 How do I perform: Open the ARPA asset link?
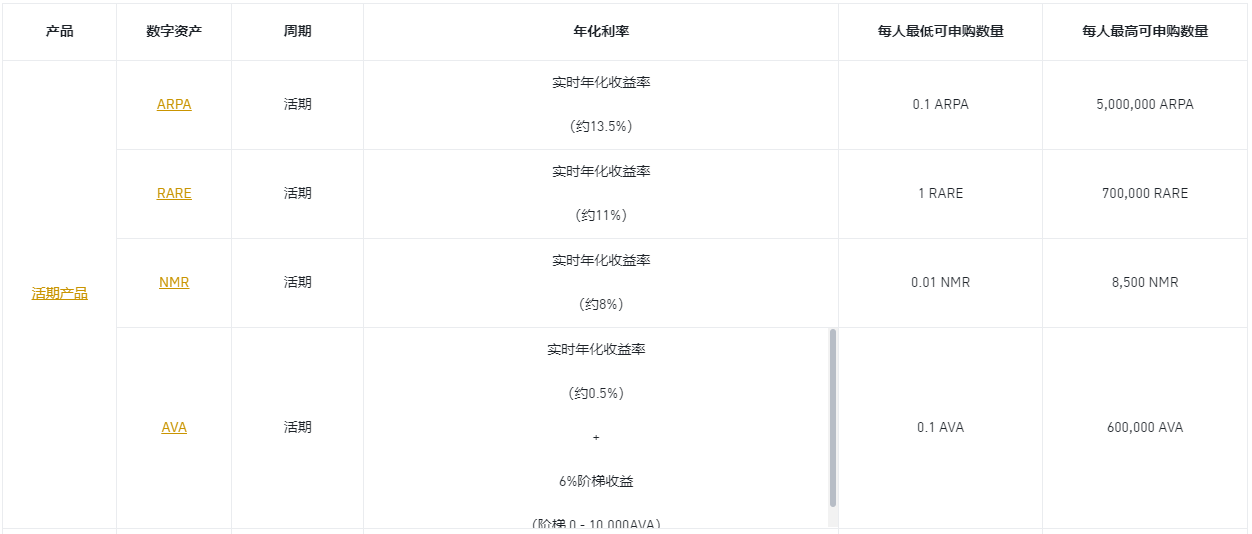coord(174,104)
